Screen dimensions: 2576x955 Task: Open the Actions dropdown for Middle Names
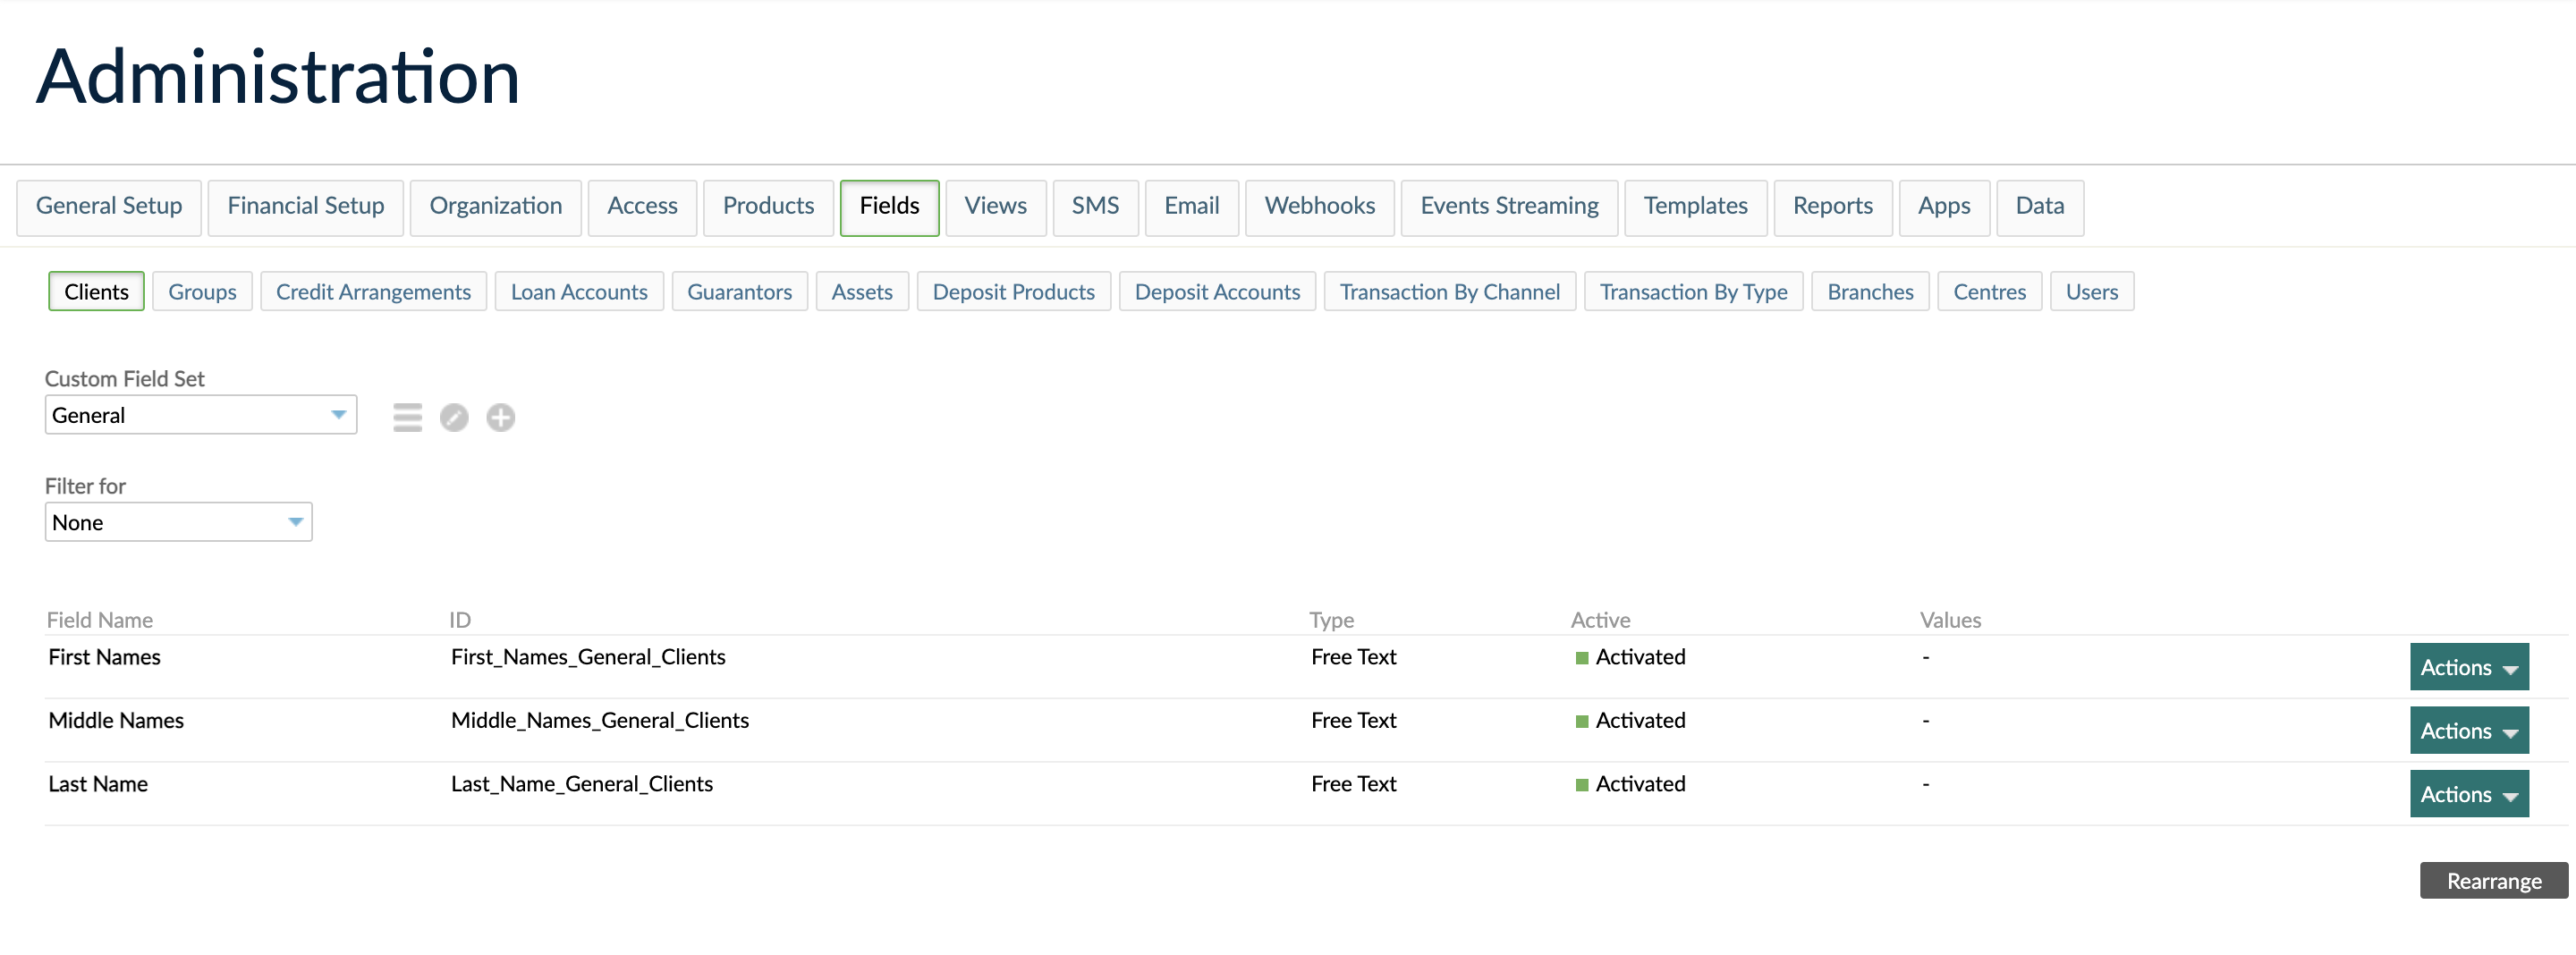[2468, 729]
